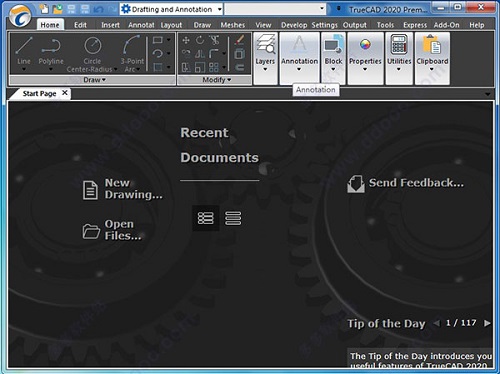Open the Utilities calculator panel
The height and width of the screenshot is (374, 500).
tap(399, 58)
